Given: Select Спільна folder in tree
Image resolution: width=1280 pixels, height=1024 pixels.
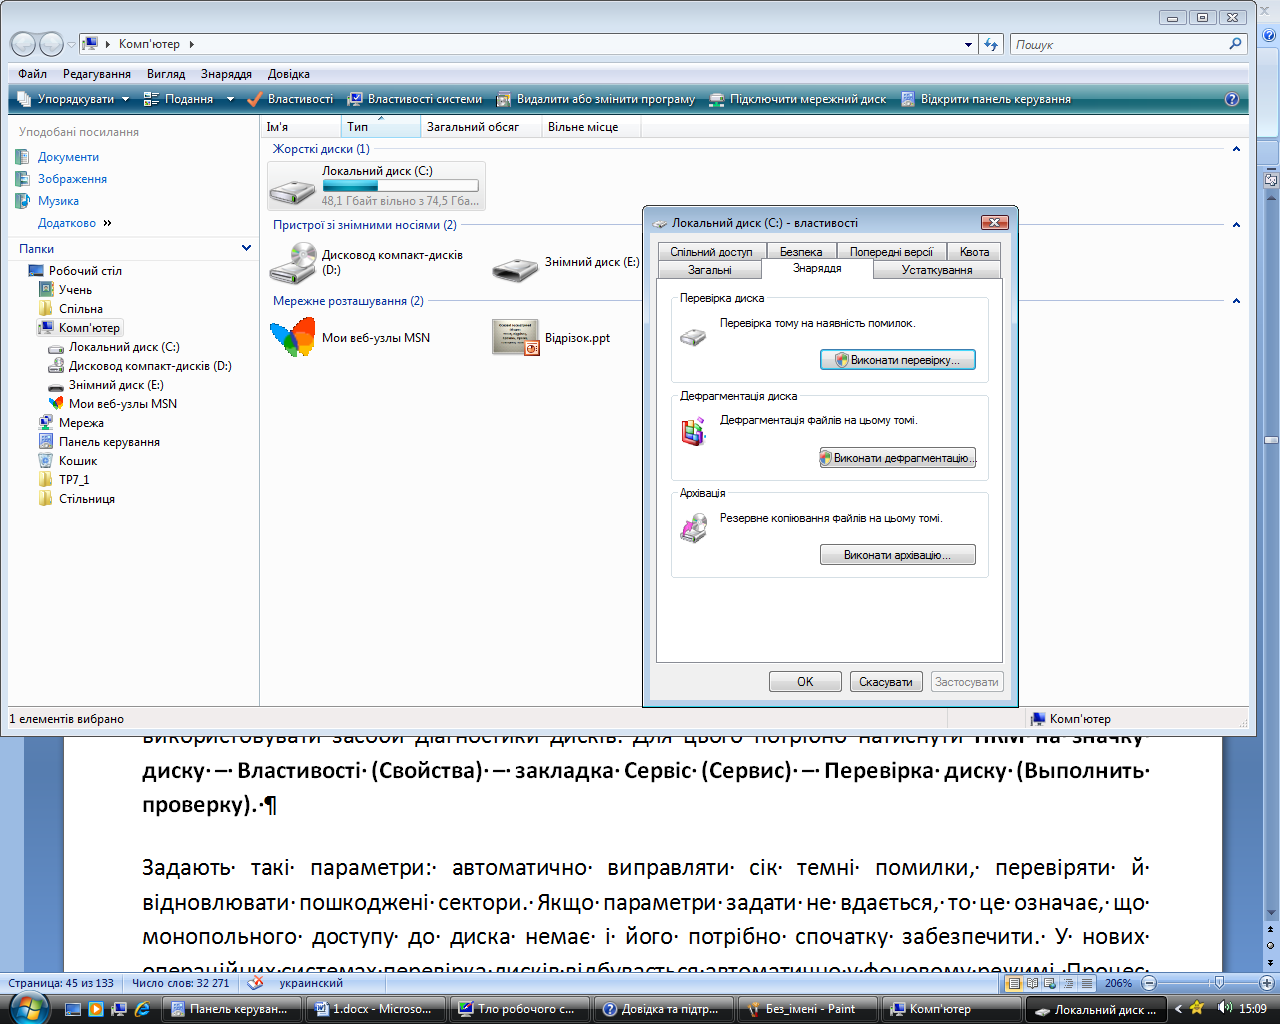Looking at the screenshot, I should [x=80, y=309].
